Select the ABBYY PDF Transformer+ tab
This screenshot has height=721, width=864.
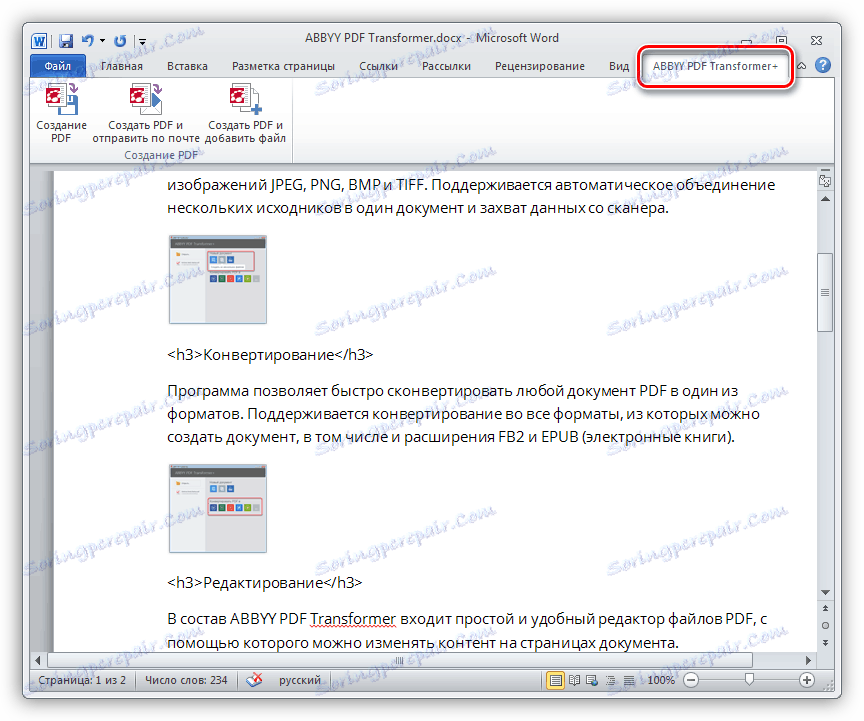coord(715,66)
